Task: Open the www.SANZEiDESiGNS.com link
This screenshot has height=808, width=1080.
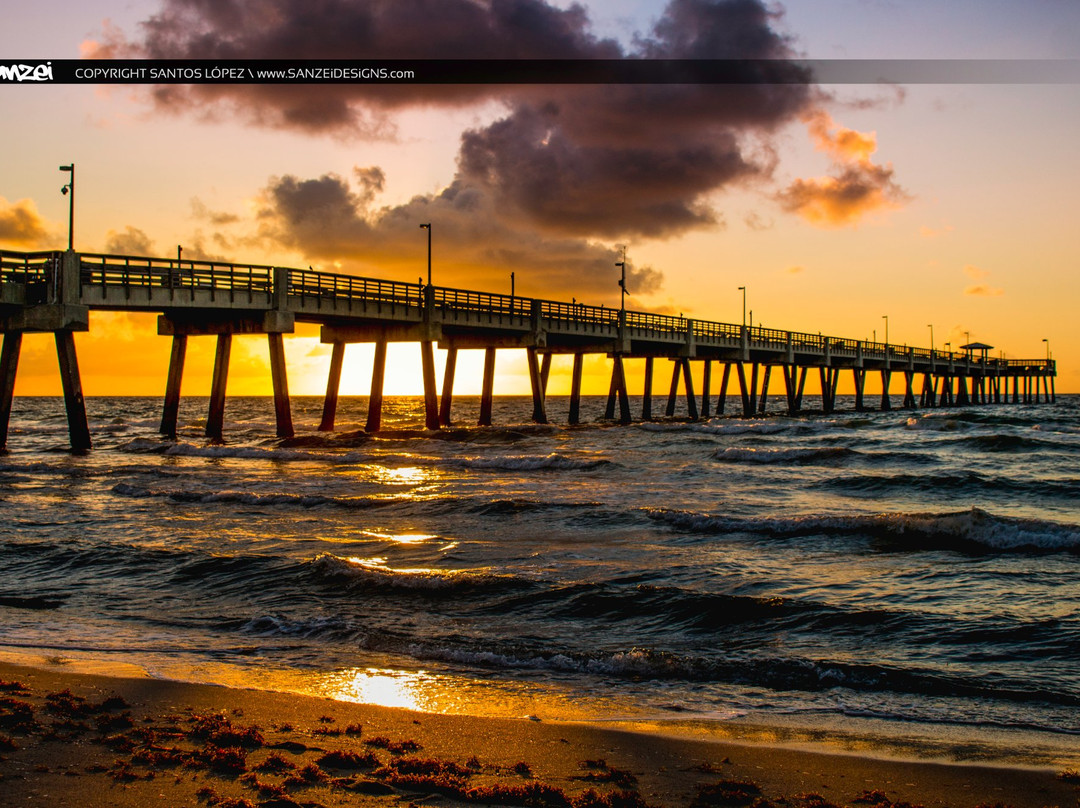Action: coord(335,73)
